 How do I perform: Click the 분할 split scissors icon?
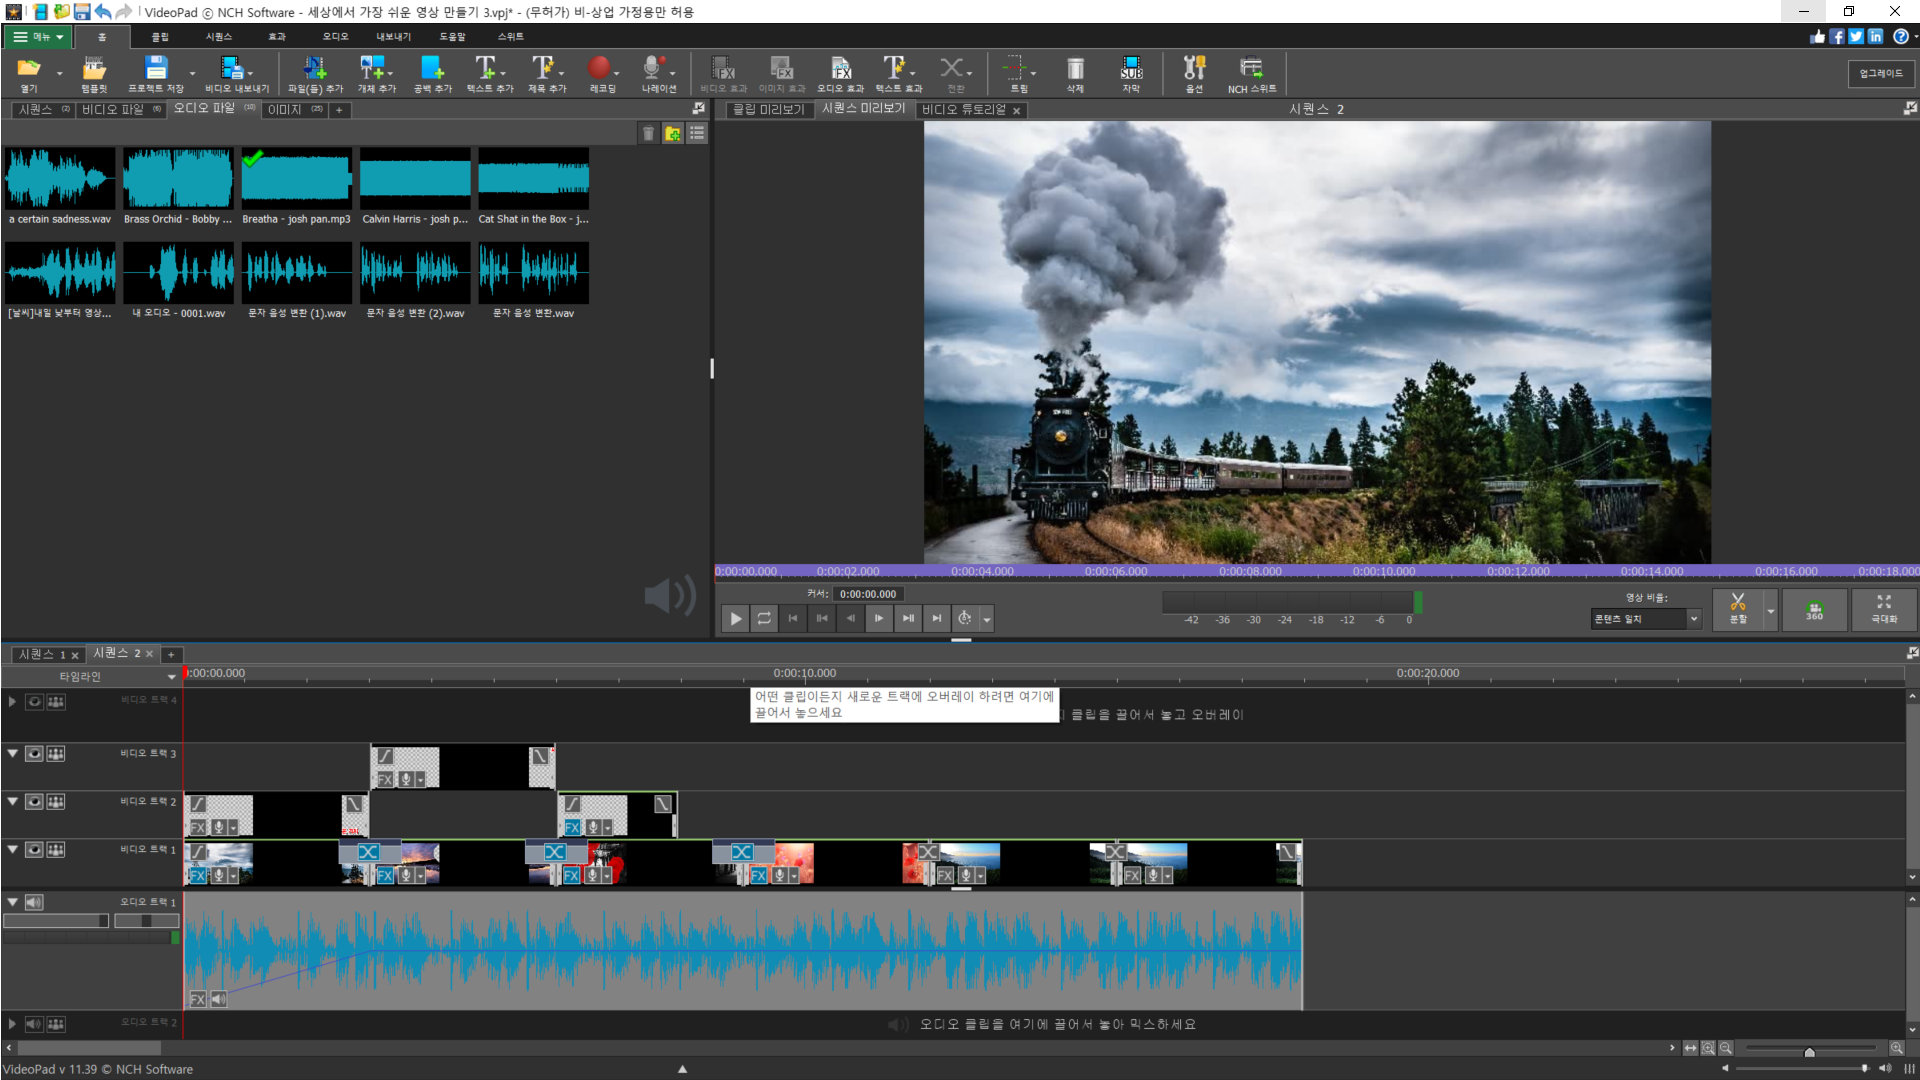[x=1738, y=604]
